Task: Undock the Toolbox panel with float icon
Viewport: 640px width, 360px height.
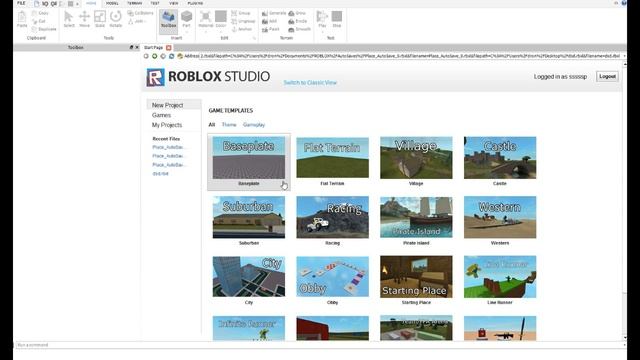Action: pos(131,47)
